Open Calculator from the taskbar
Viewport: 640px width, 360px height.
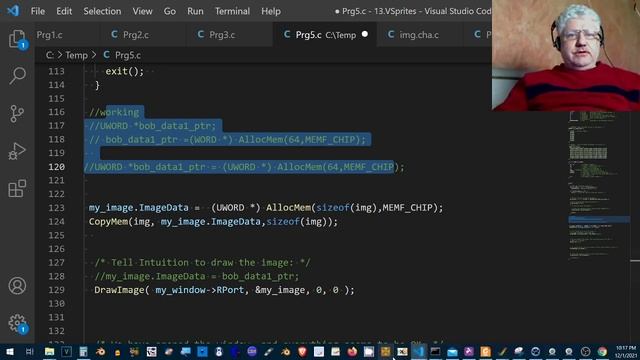click(x=83, y=351)
